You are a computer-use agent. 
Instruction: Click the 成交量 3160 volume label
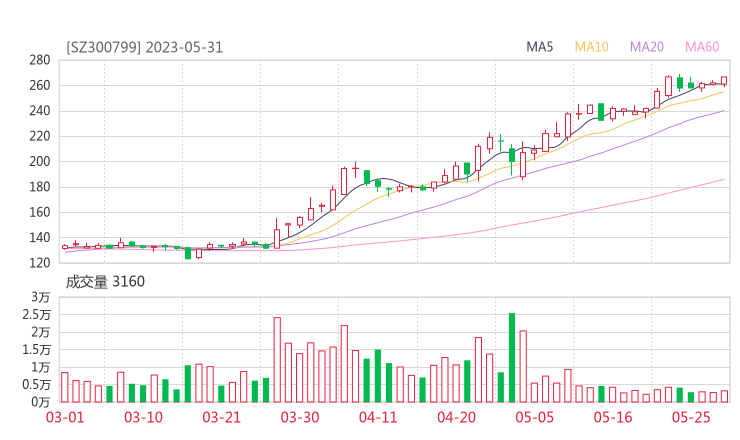105,282
